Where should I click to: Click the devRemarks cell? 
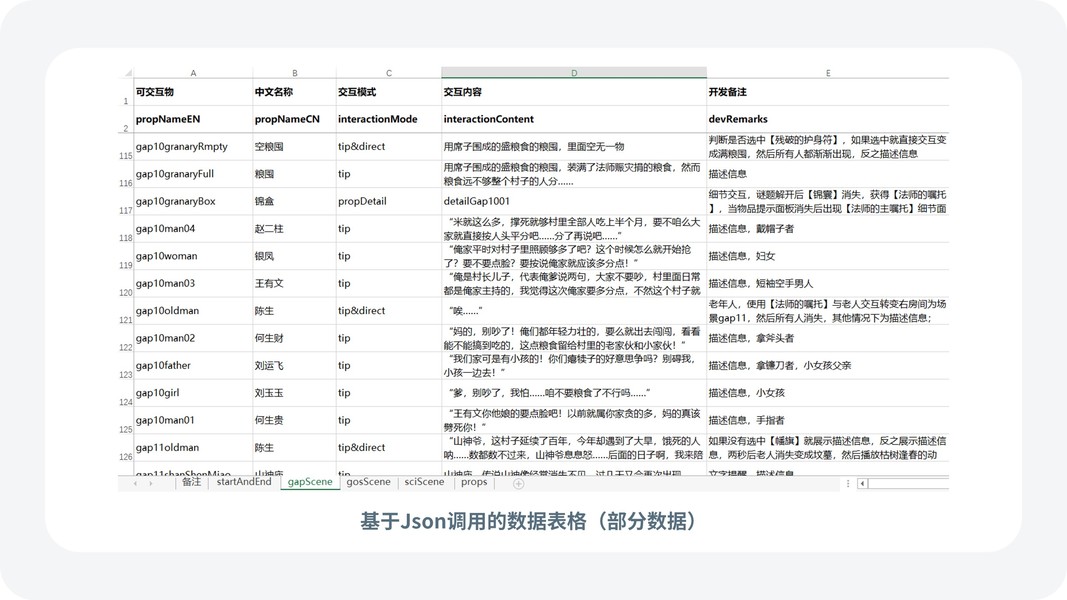coord(827,119)
